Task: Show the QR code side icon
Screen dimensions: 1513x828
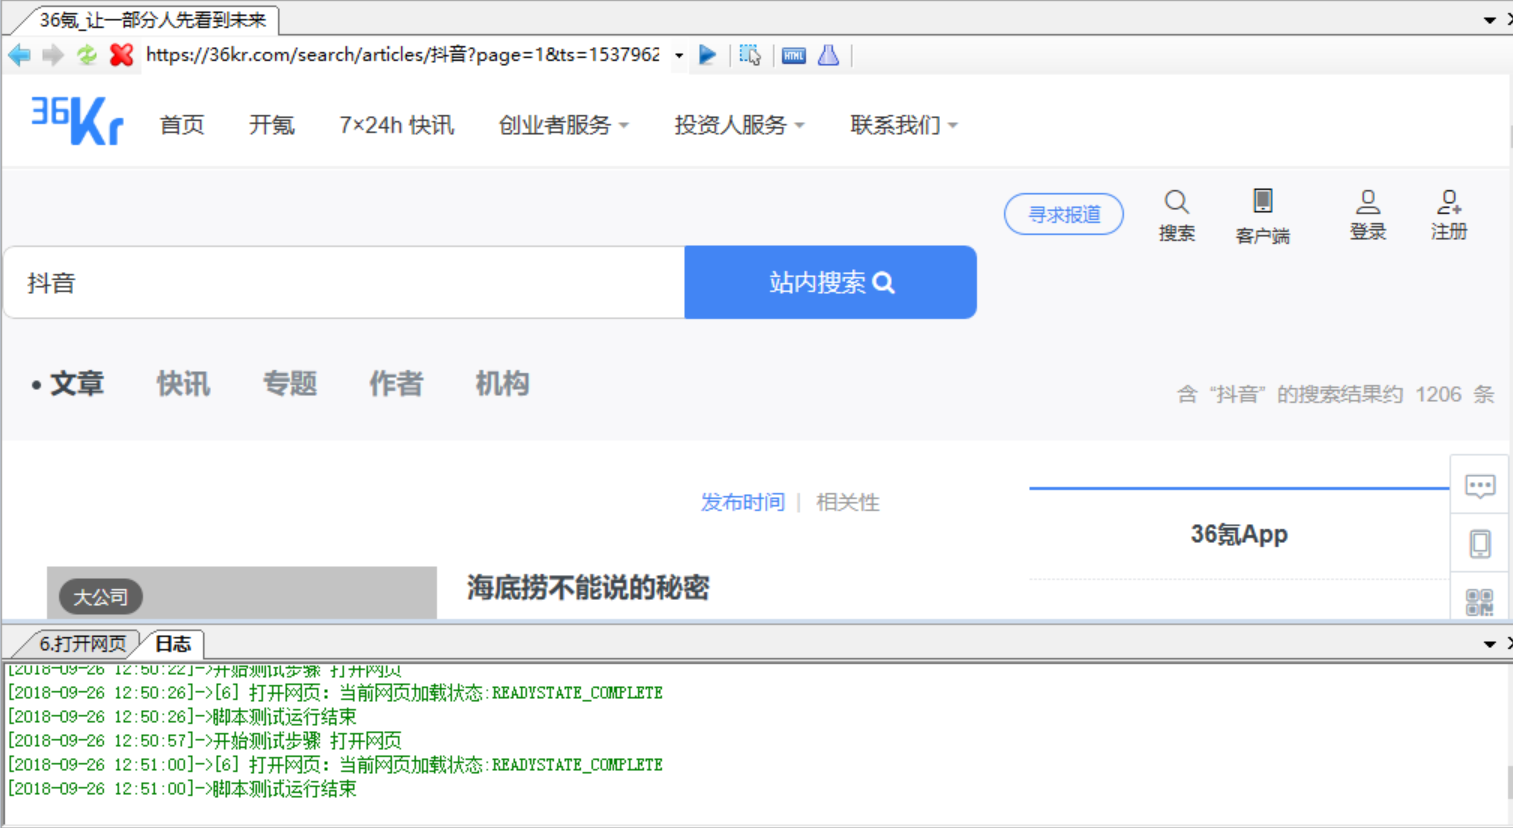Action: (x=1480, y=602)
